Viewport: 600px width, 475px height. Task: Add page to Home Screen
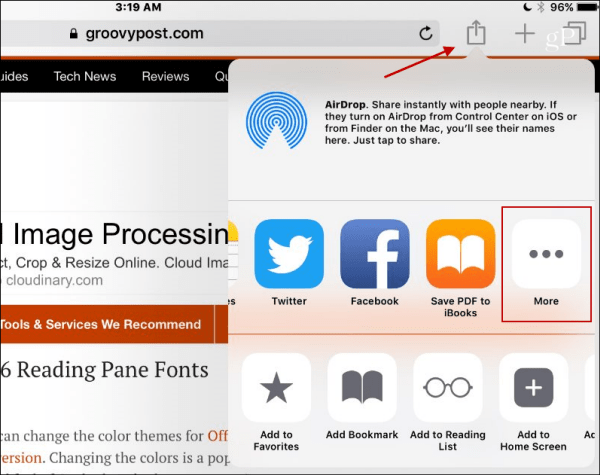pyautogui.click(x=533, y=387)
